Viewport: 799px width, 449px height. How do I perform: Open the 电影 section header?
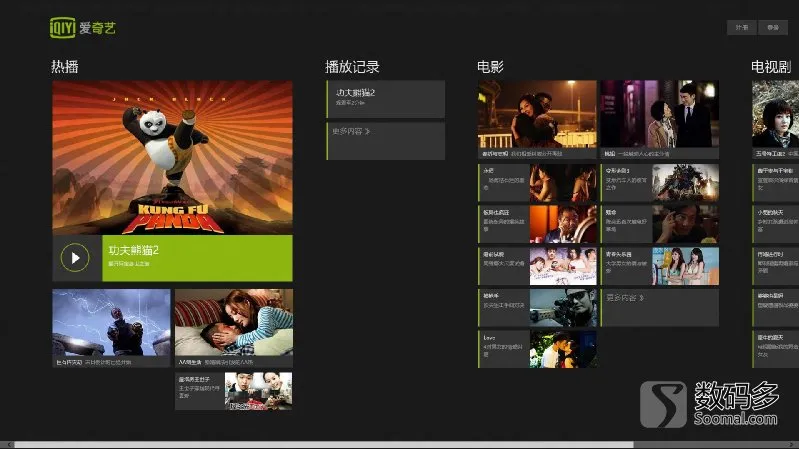(490, 67)
